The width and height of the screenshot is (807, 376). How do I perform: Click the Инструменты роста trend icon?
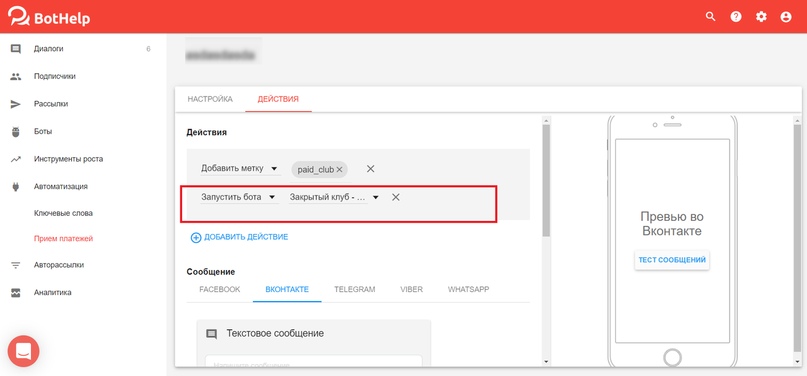[x=16, y=159]
